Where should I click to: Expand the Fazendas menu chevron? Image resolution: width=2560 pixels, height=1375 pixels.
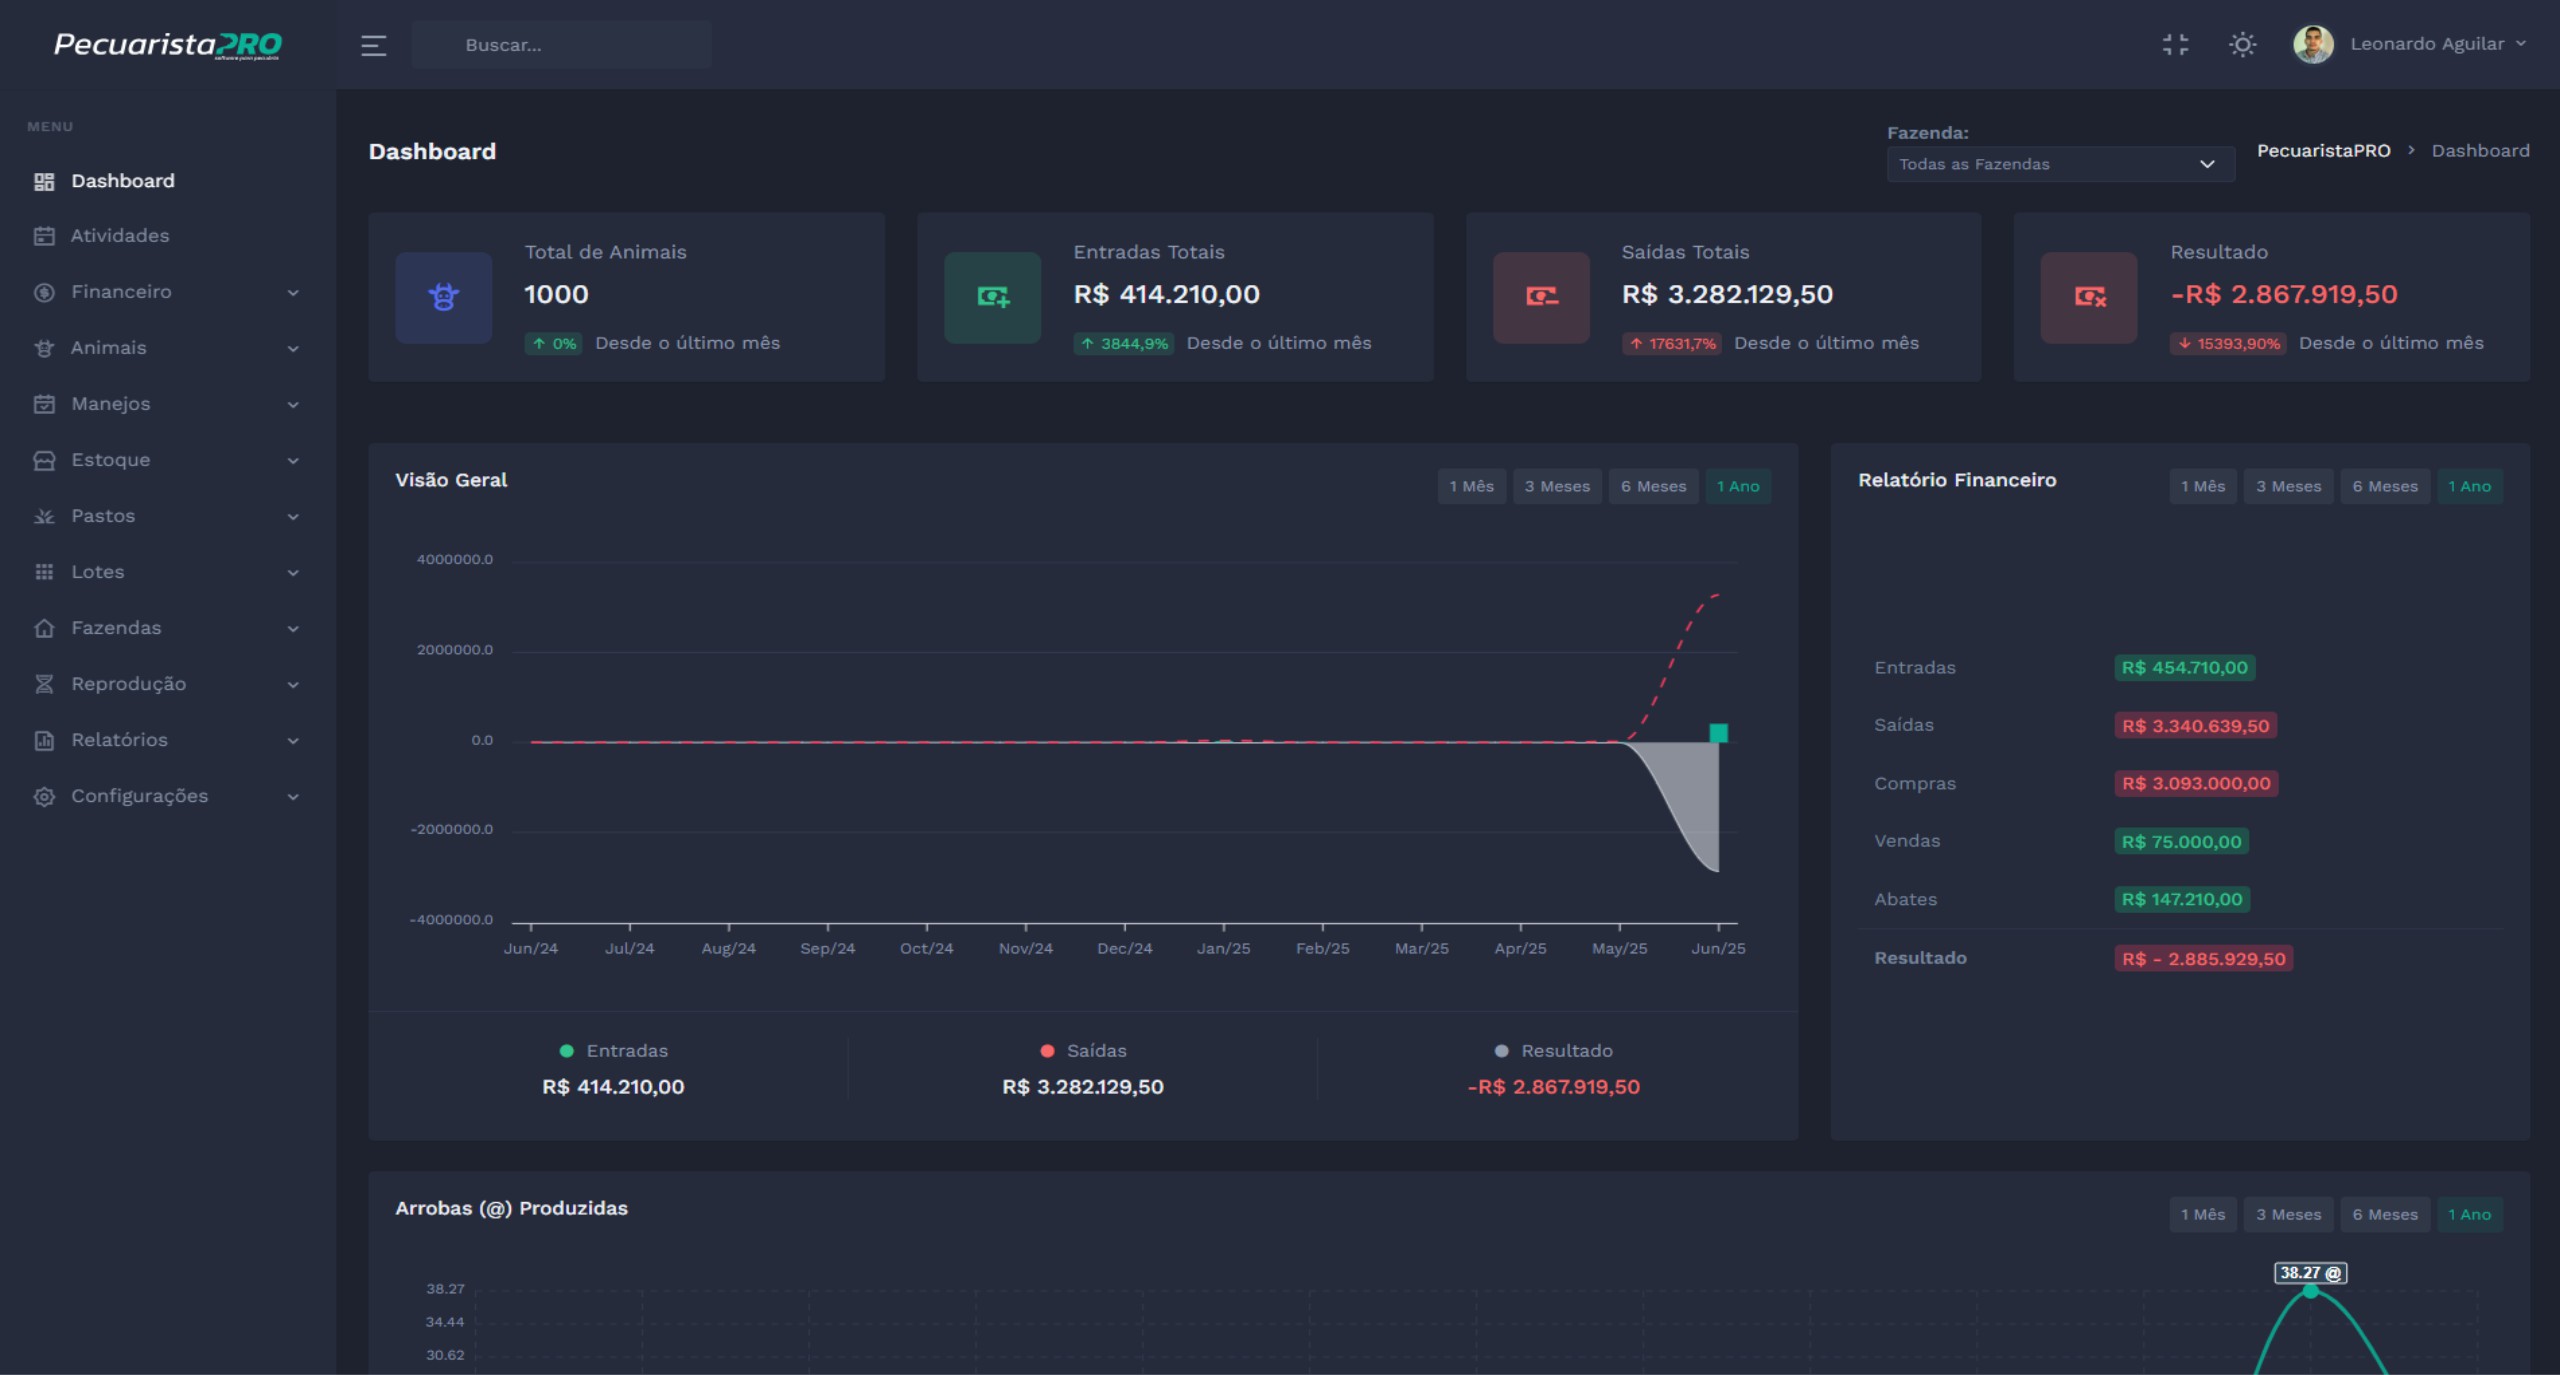click(x=293, y=629)
